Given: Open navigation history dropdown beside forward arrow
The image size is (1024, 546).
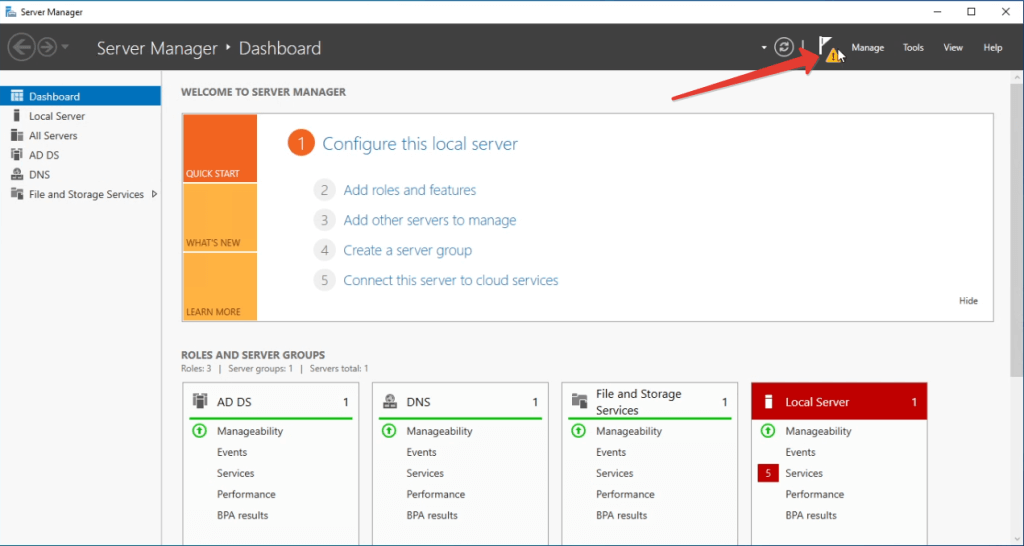Looking at the screenshot, I should coord(65,47).
